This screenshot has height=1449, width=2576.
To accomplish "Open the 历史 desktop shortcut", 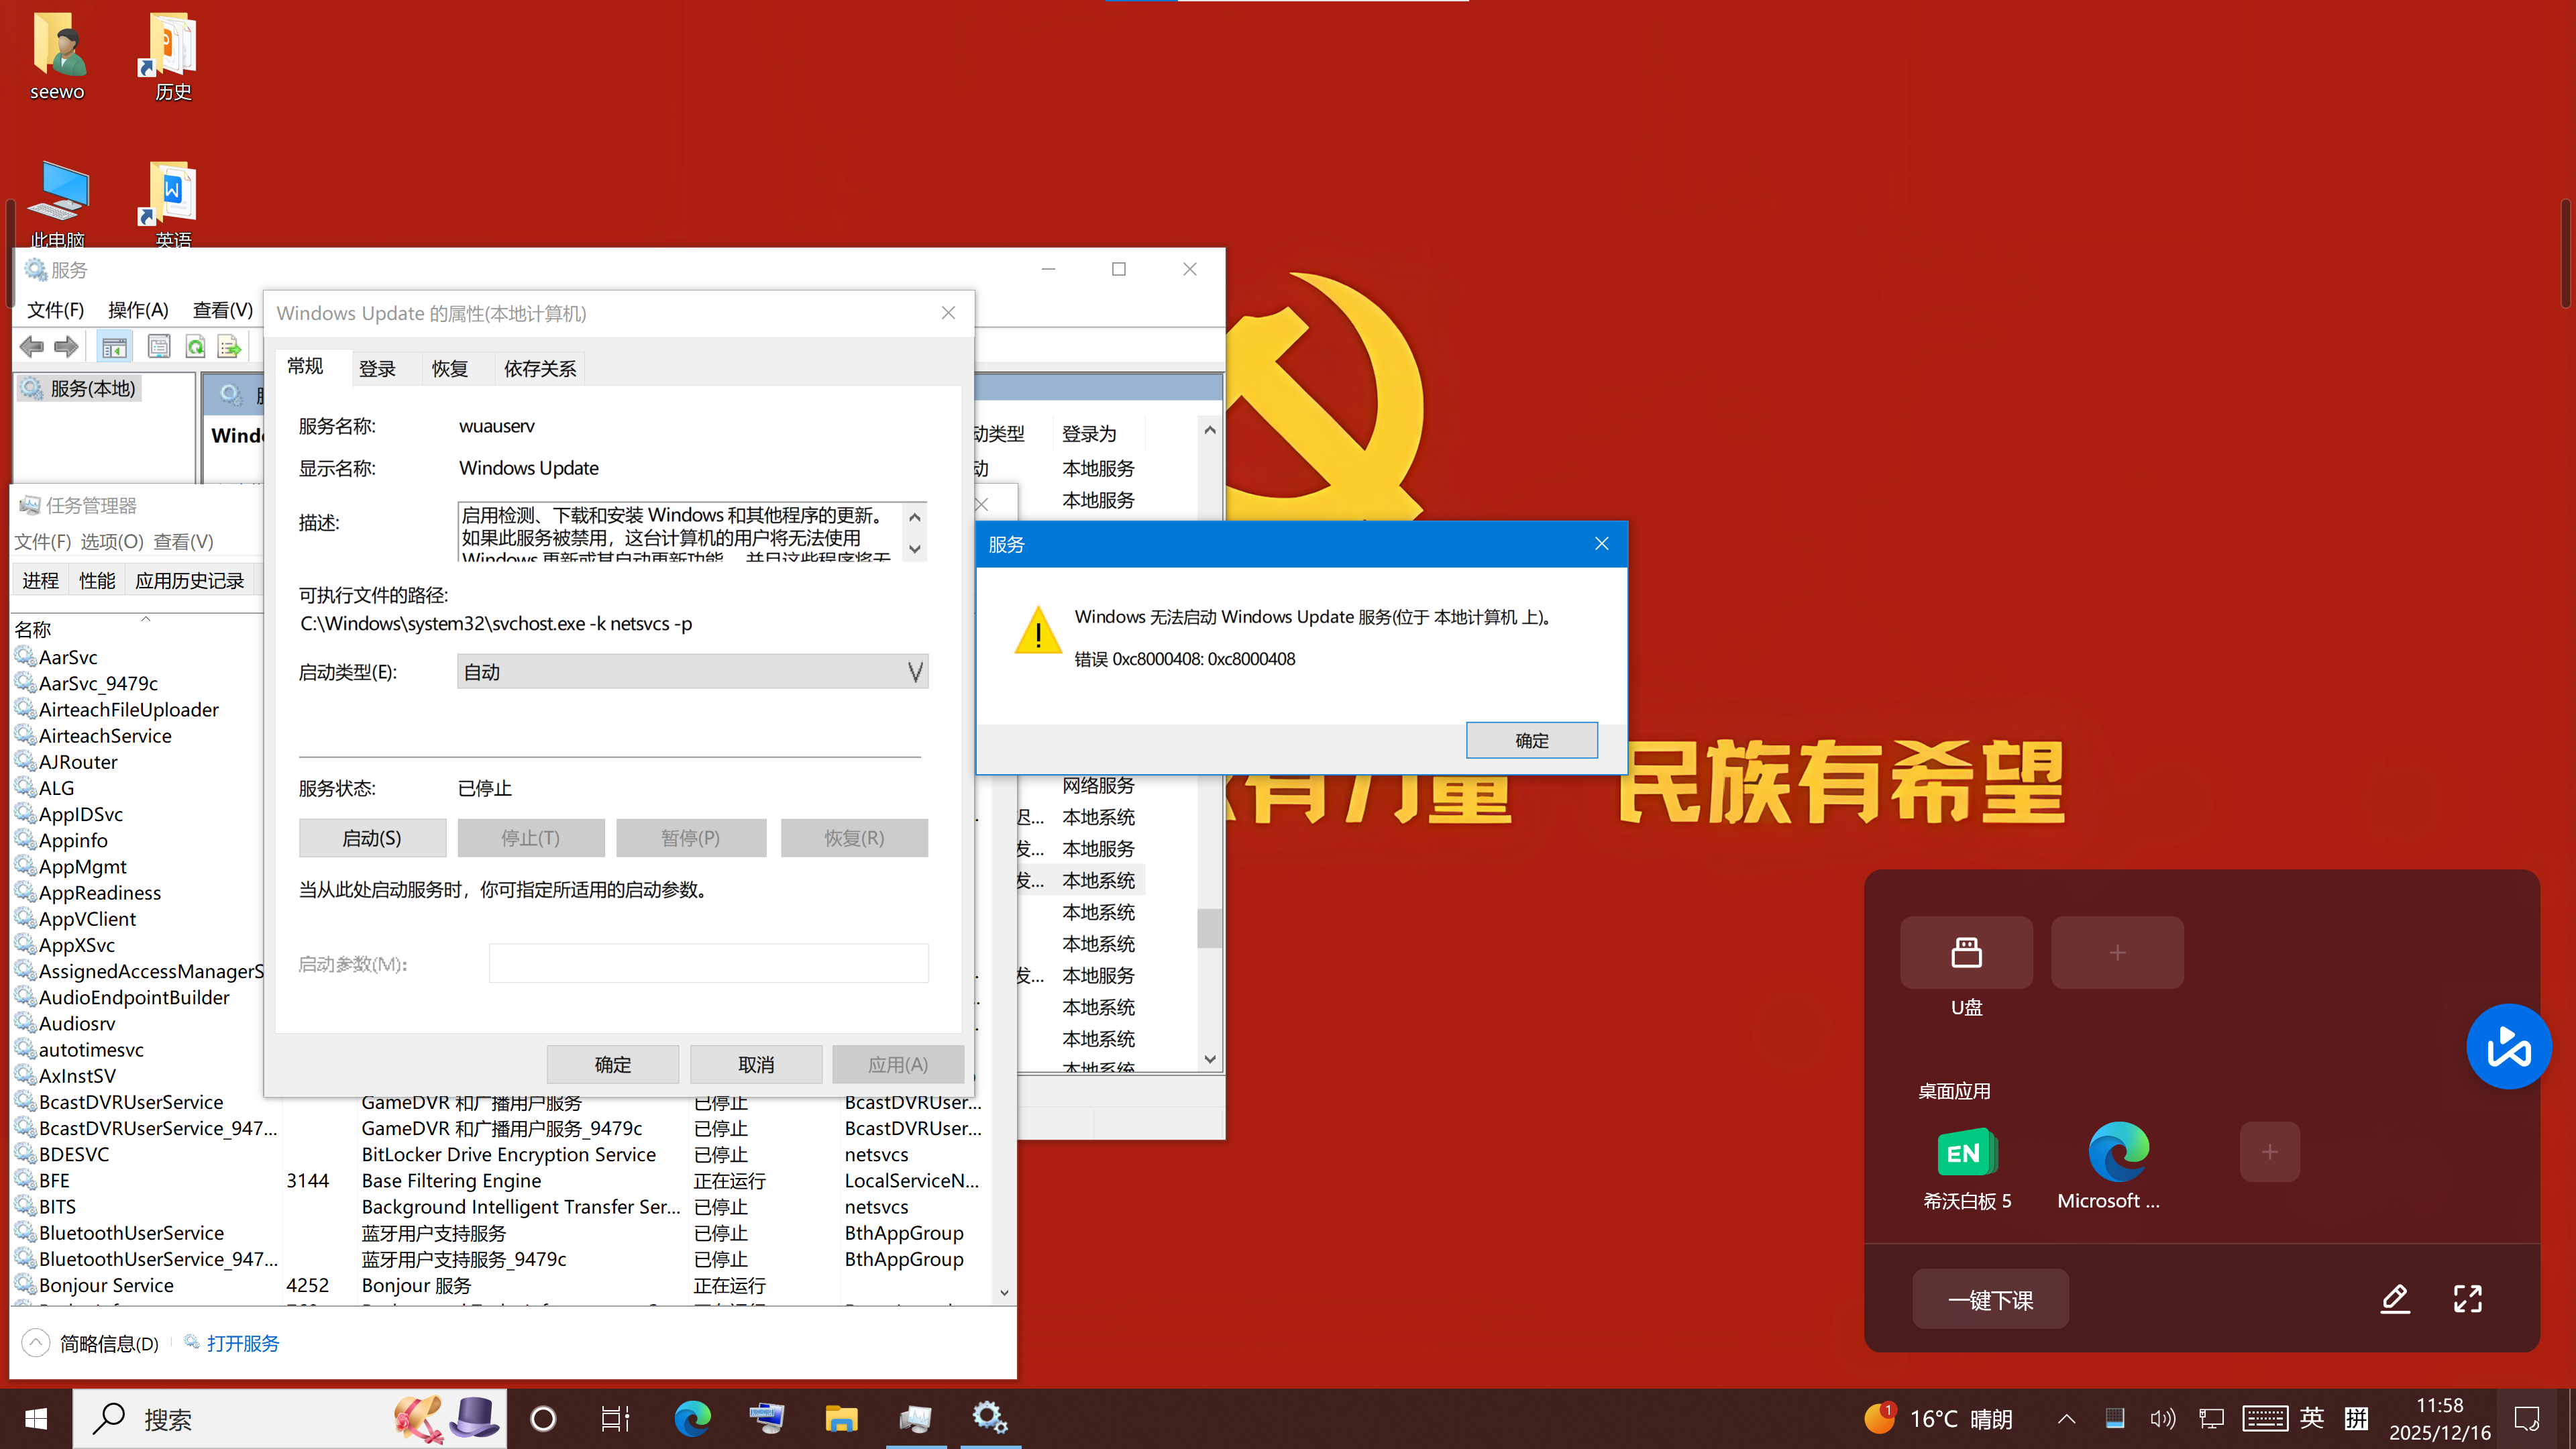I will coord(173,57).
